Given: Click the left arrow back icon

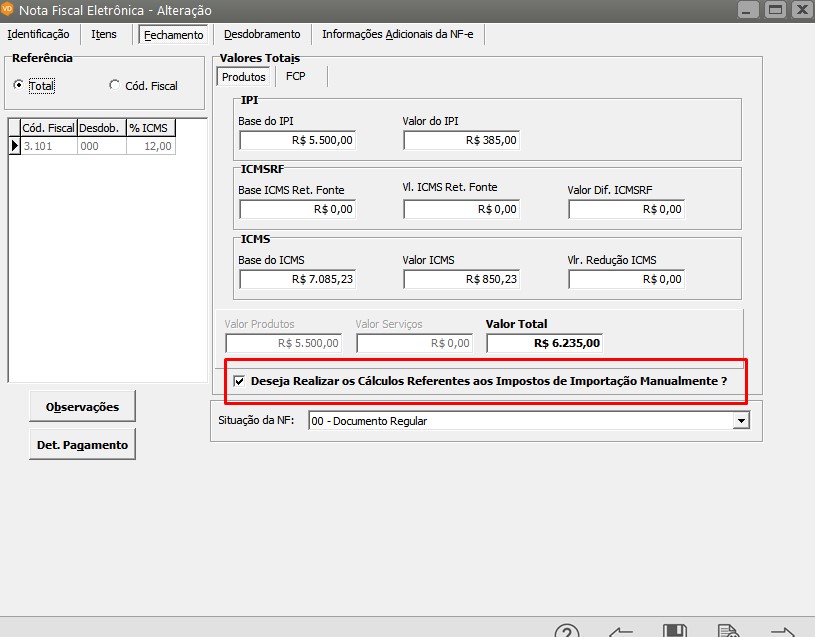Looking at the screenshot, I should 621,632.
